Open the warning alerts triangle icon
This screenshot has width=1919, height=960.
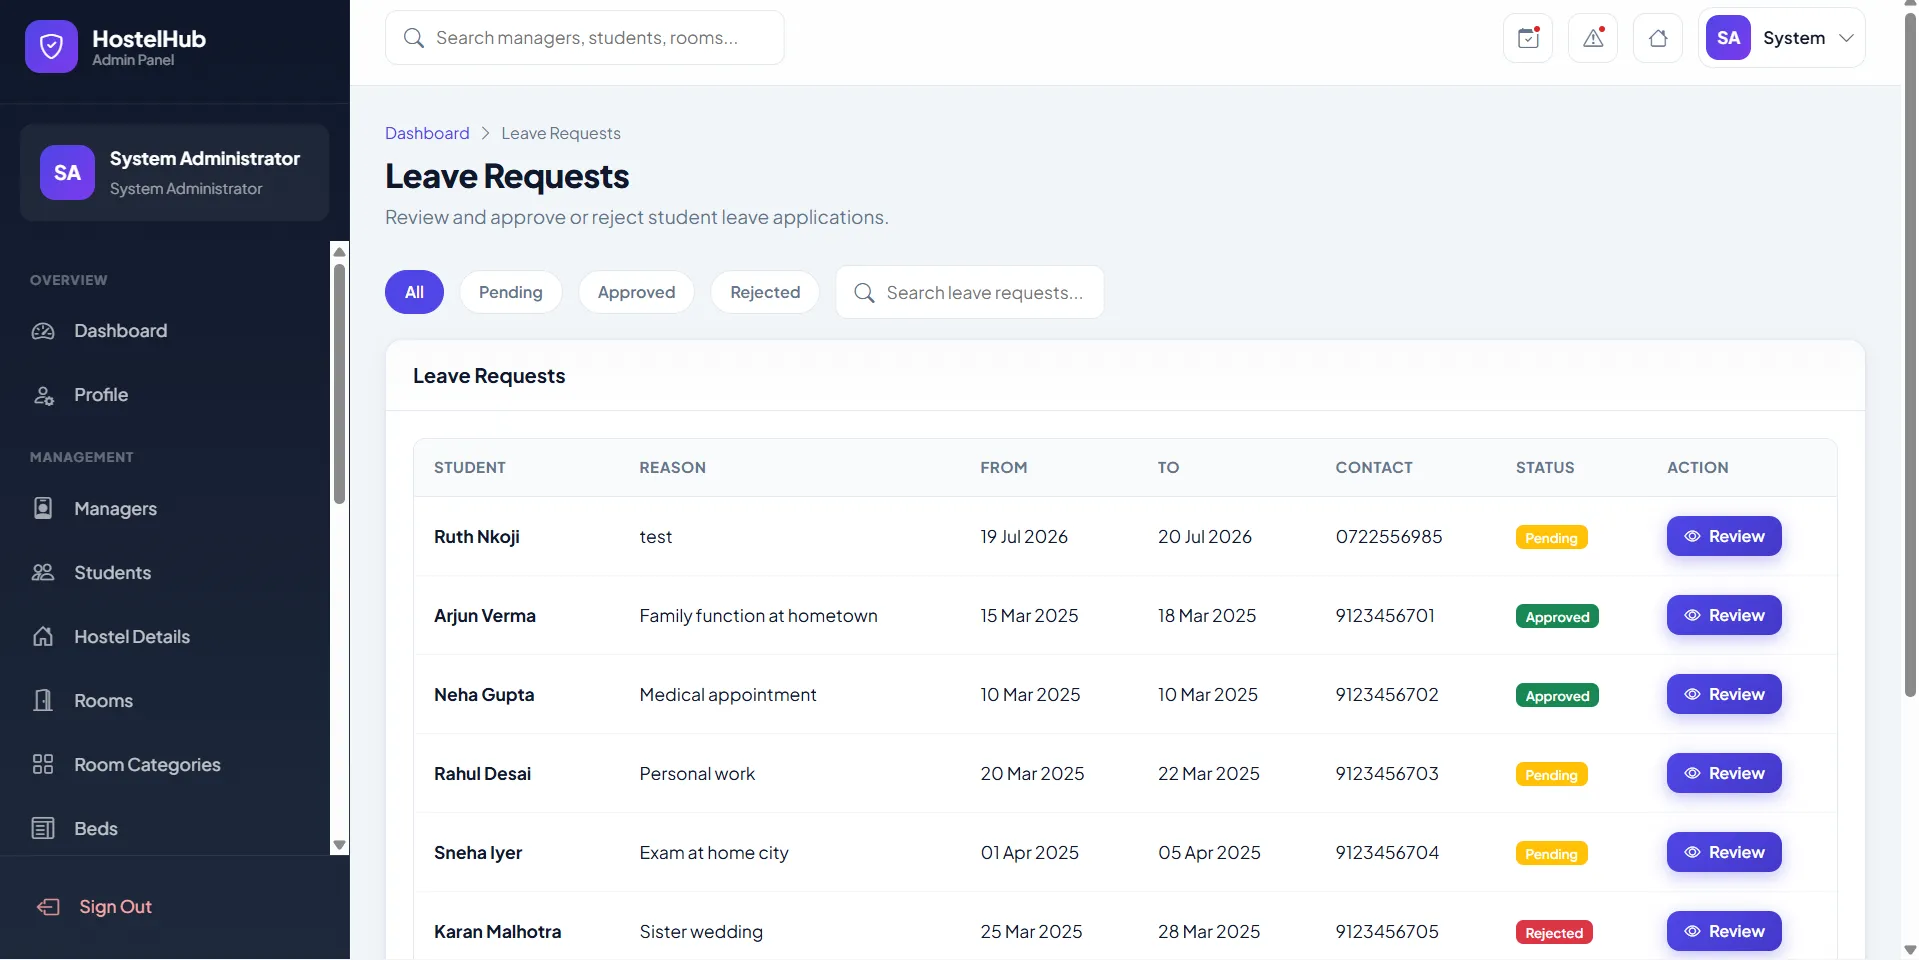[x=1593, y=38]
